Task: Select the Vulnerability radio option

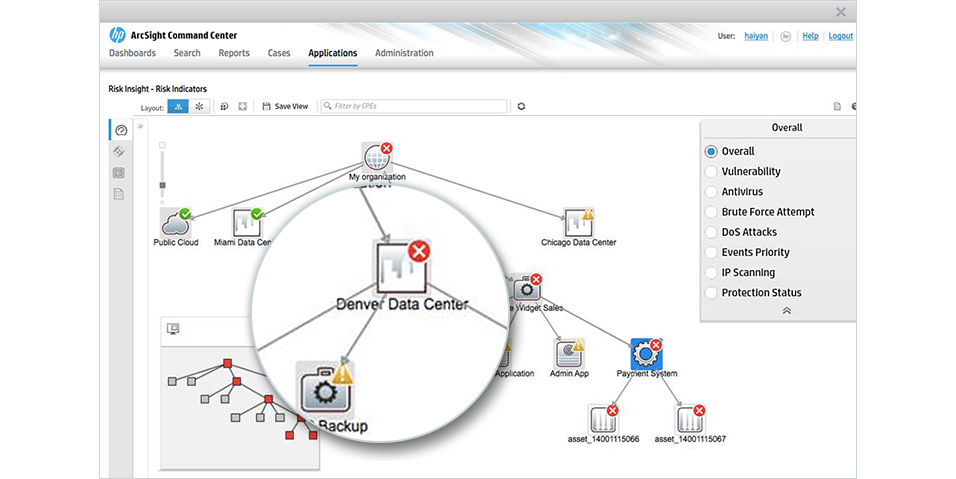Action: pos(711,172)
